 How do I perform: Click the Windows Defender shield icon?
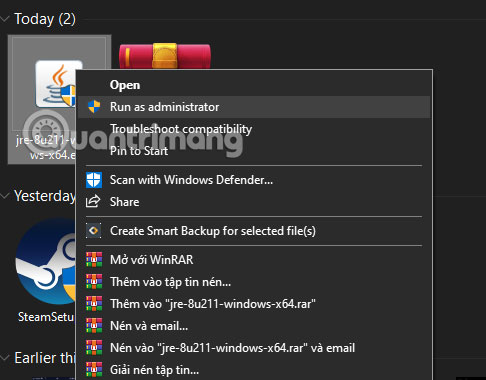tap(94, 180)
